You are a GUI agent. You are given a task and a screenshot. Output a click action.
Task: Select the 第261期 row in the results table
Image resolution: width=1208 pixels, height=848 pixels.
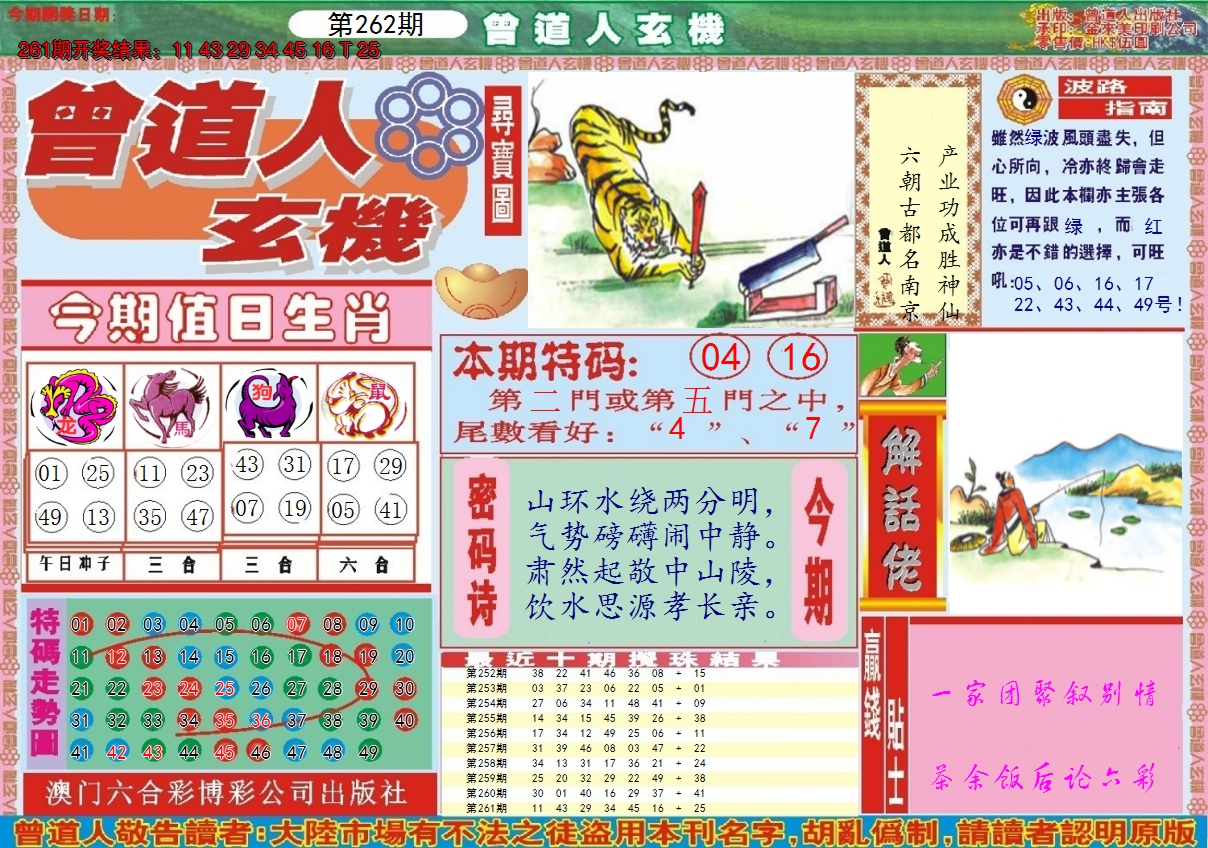coord(650,807)
